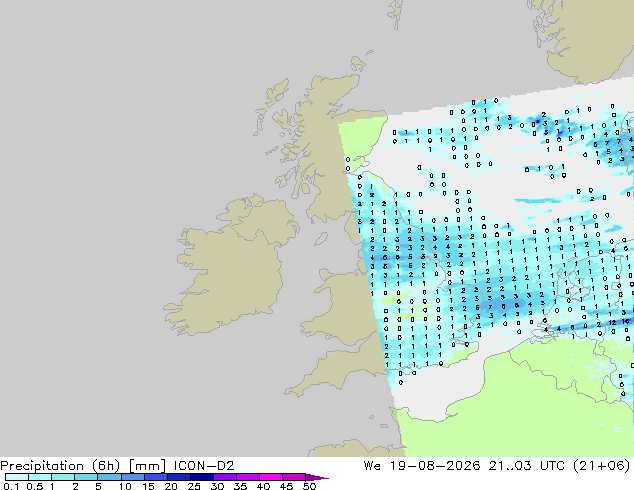Click the legend value '45'
This screenshot has height=490, width=634.
(x=286, y=486)
